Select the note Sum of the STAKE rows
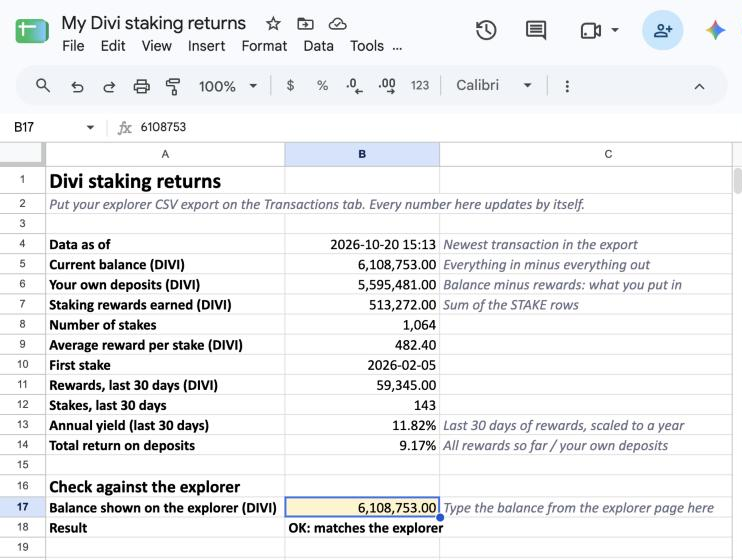 point(585,304)
